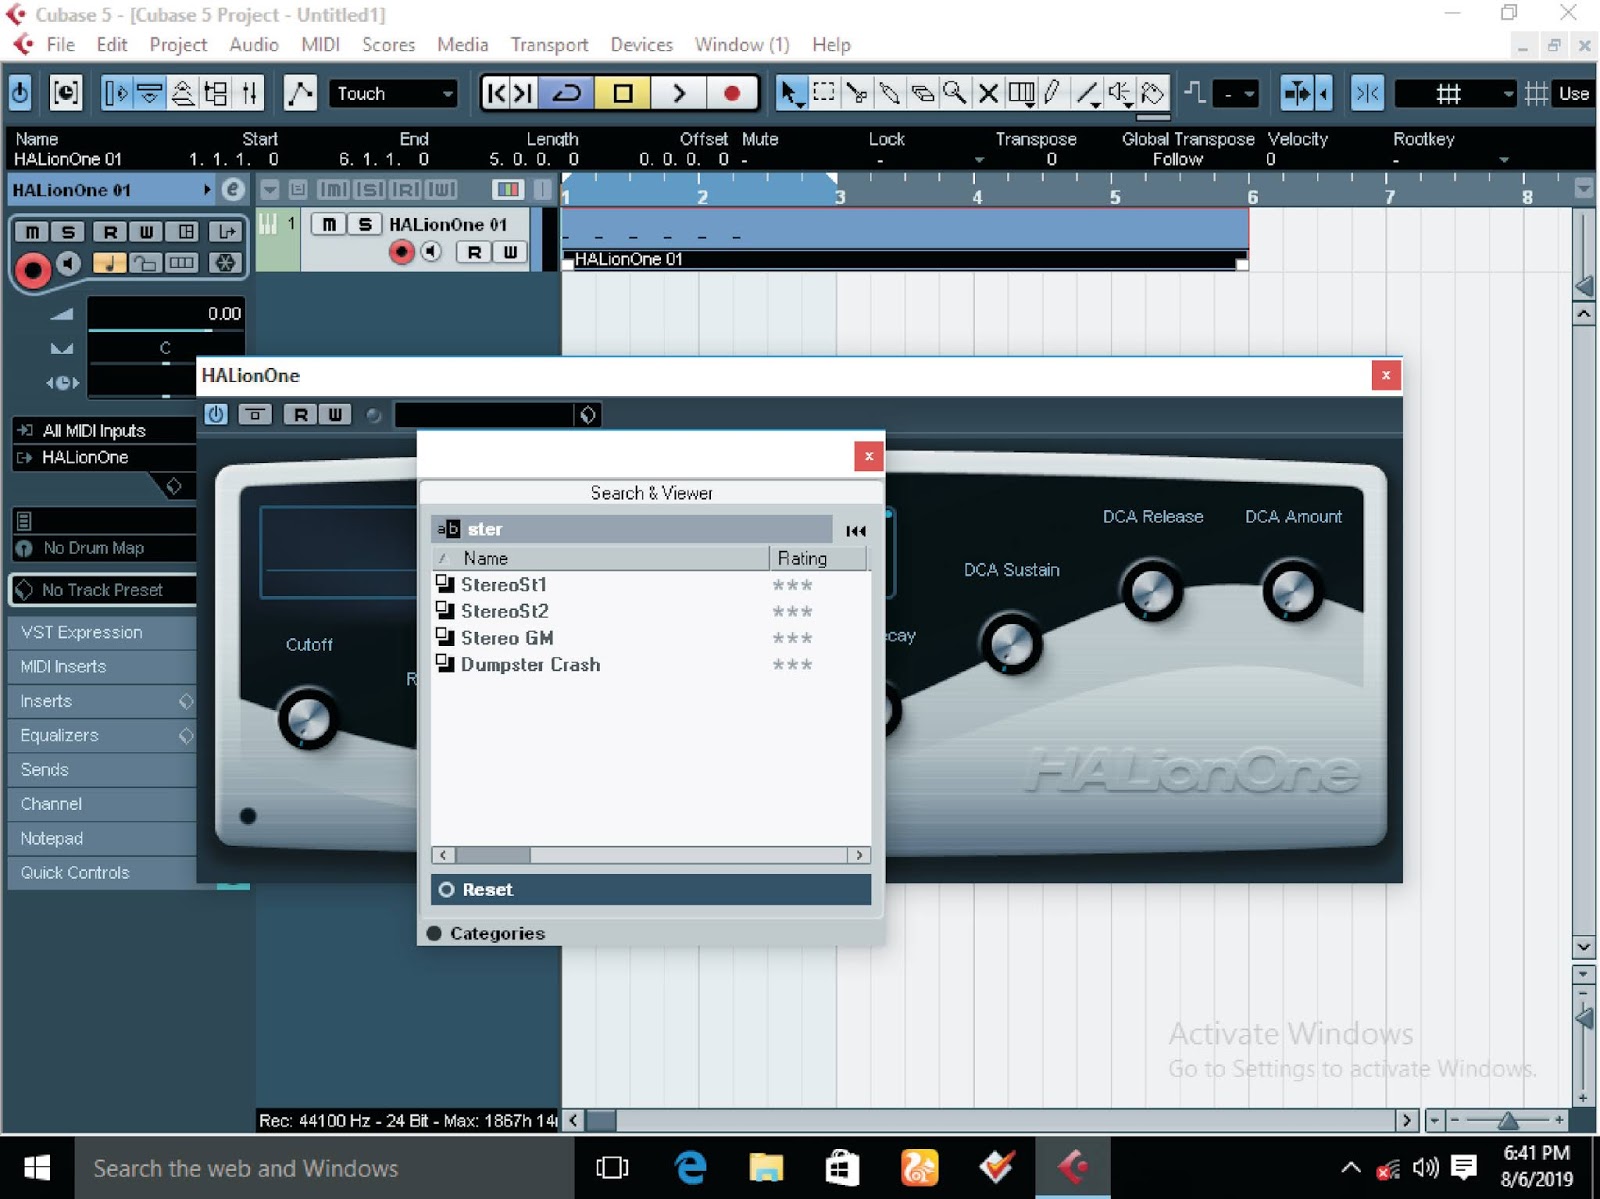This screenshot has width=1600, height=1199.
Task: Open Edit Instrument 'e' button in Inspector
Action: click(232, 189)
